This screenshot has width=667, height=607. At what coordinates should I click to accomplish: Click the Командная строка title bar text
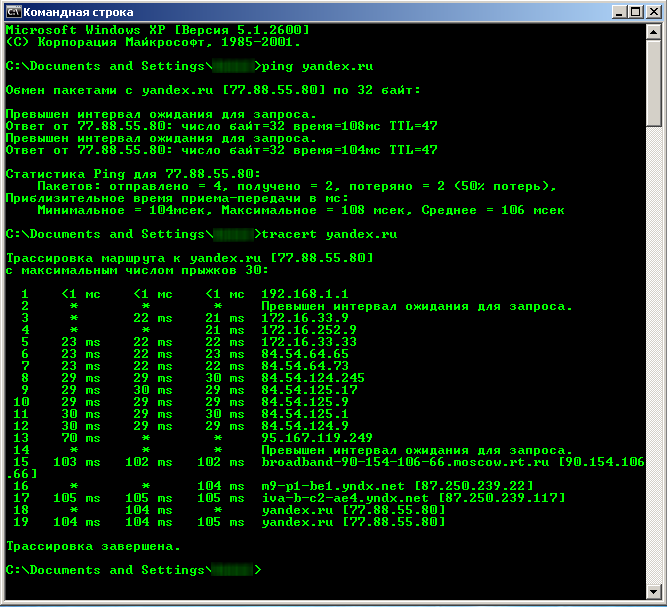pyautogui.click(x=68, y=12)
